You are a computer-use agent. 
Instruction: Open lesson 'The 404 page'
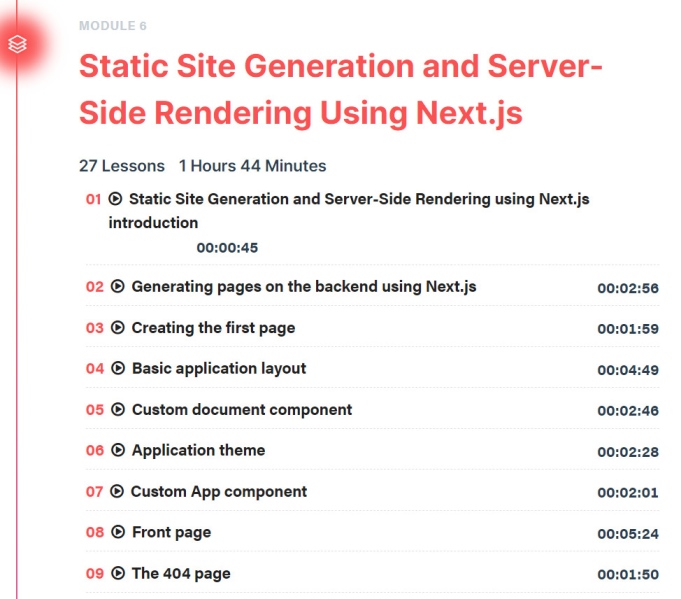[181, 573]
